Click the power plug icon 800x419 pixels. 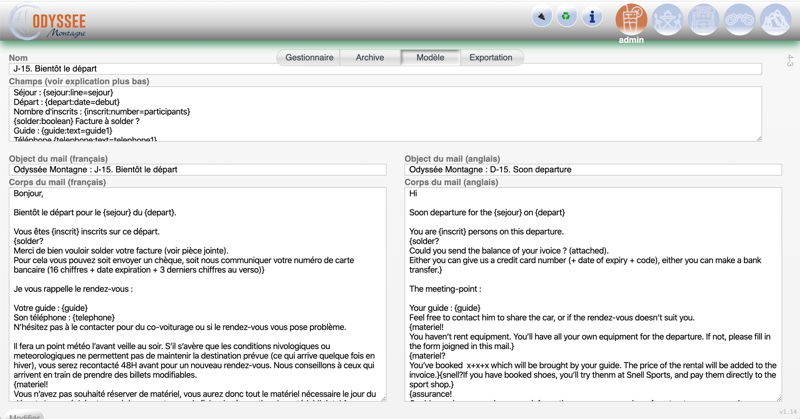[541, 17]
